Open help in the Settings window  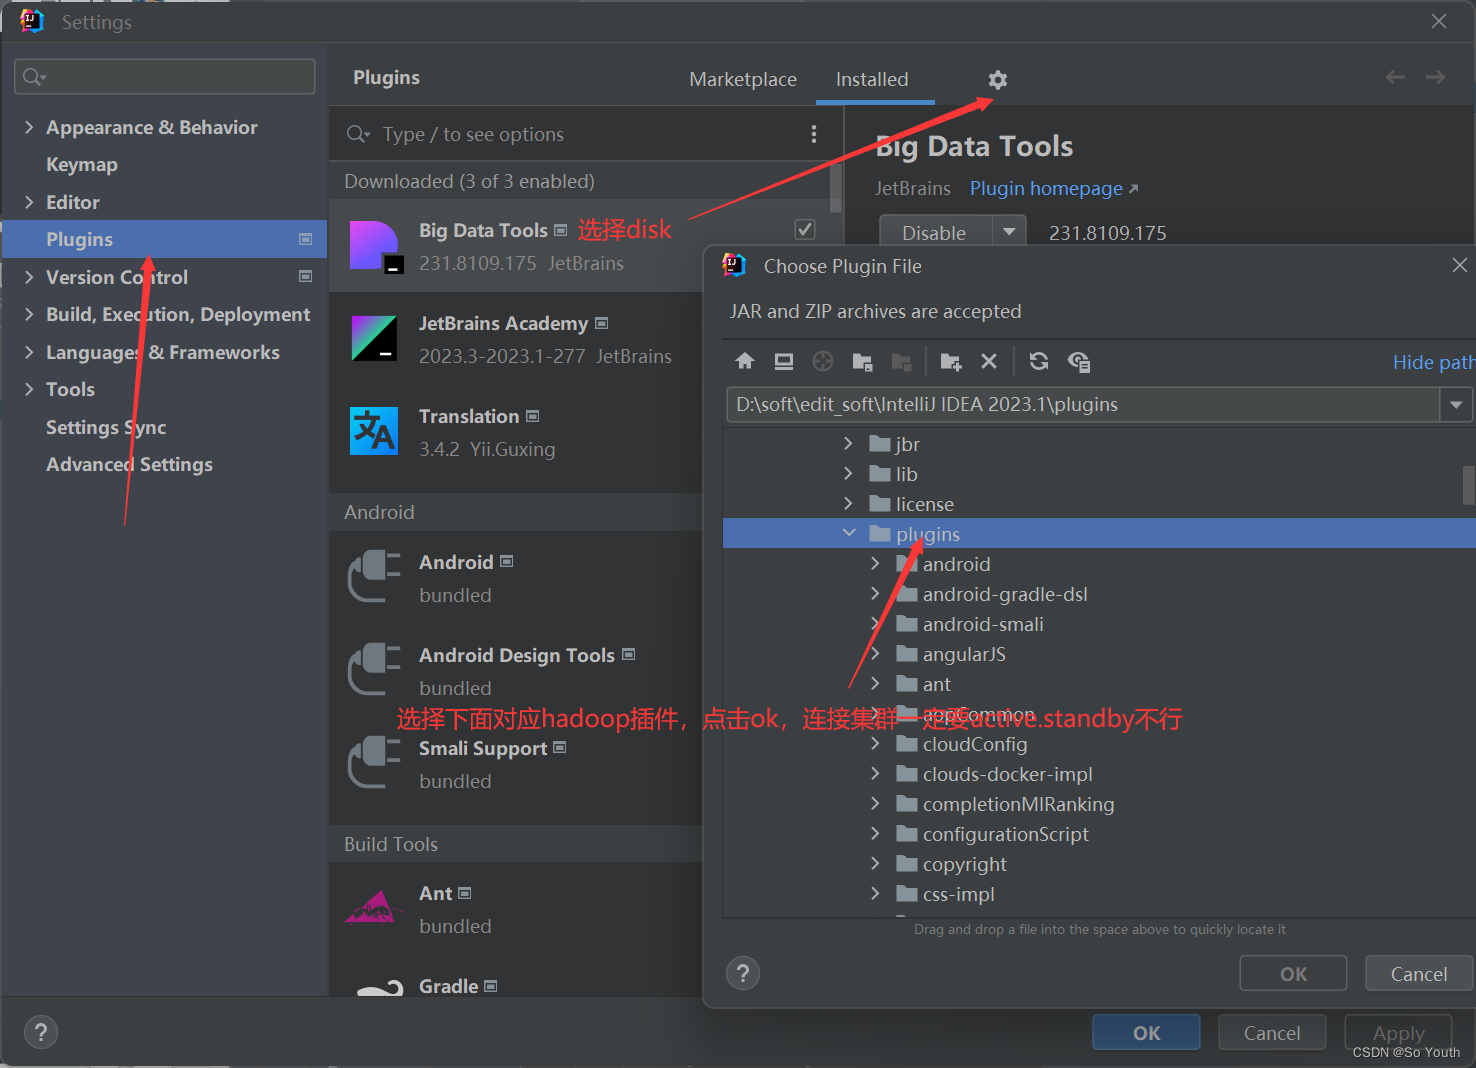coord(40,1032)
